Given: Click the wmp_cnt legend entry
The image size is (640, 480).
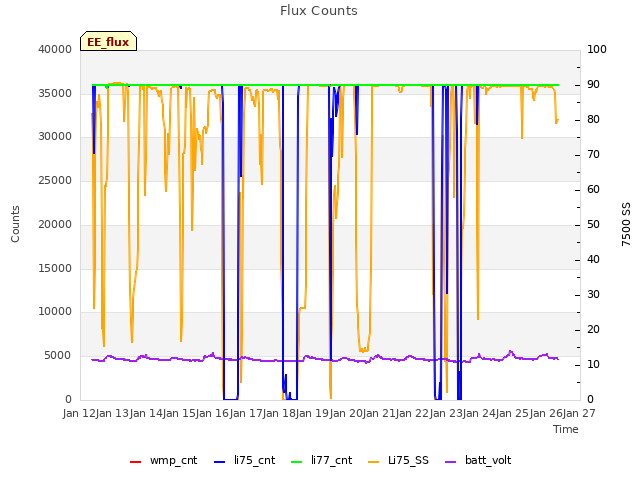Looking at the screenshot, I should point(163,460).
